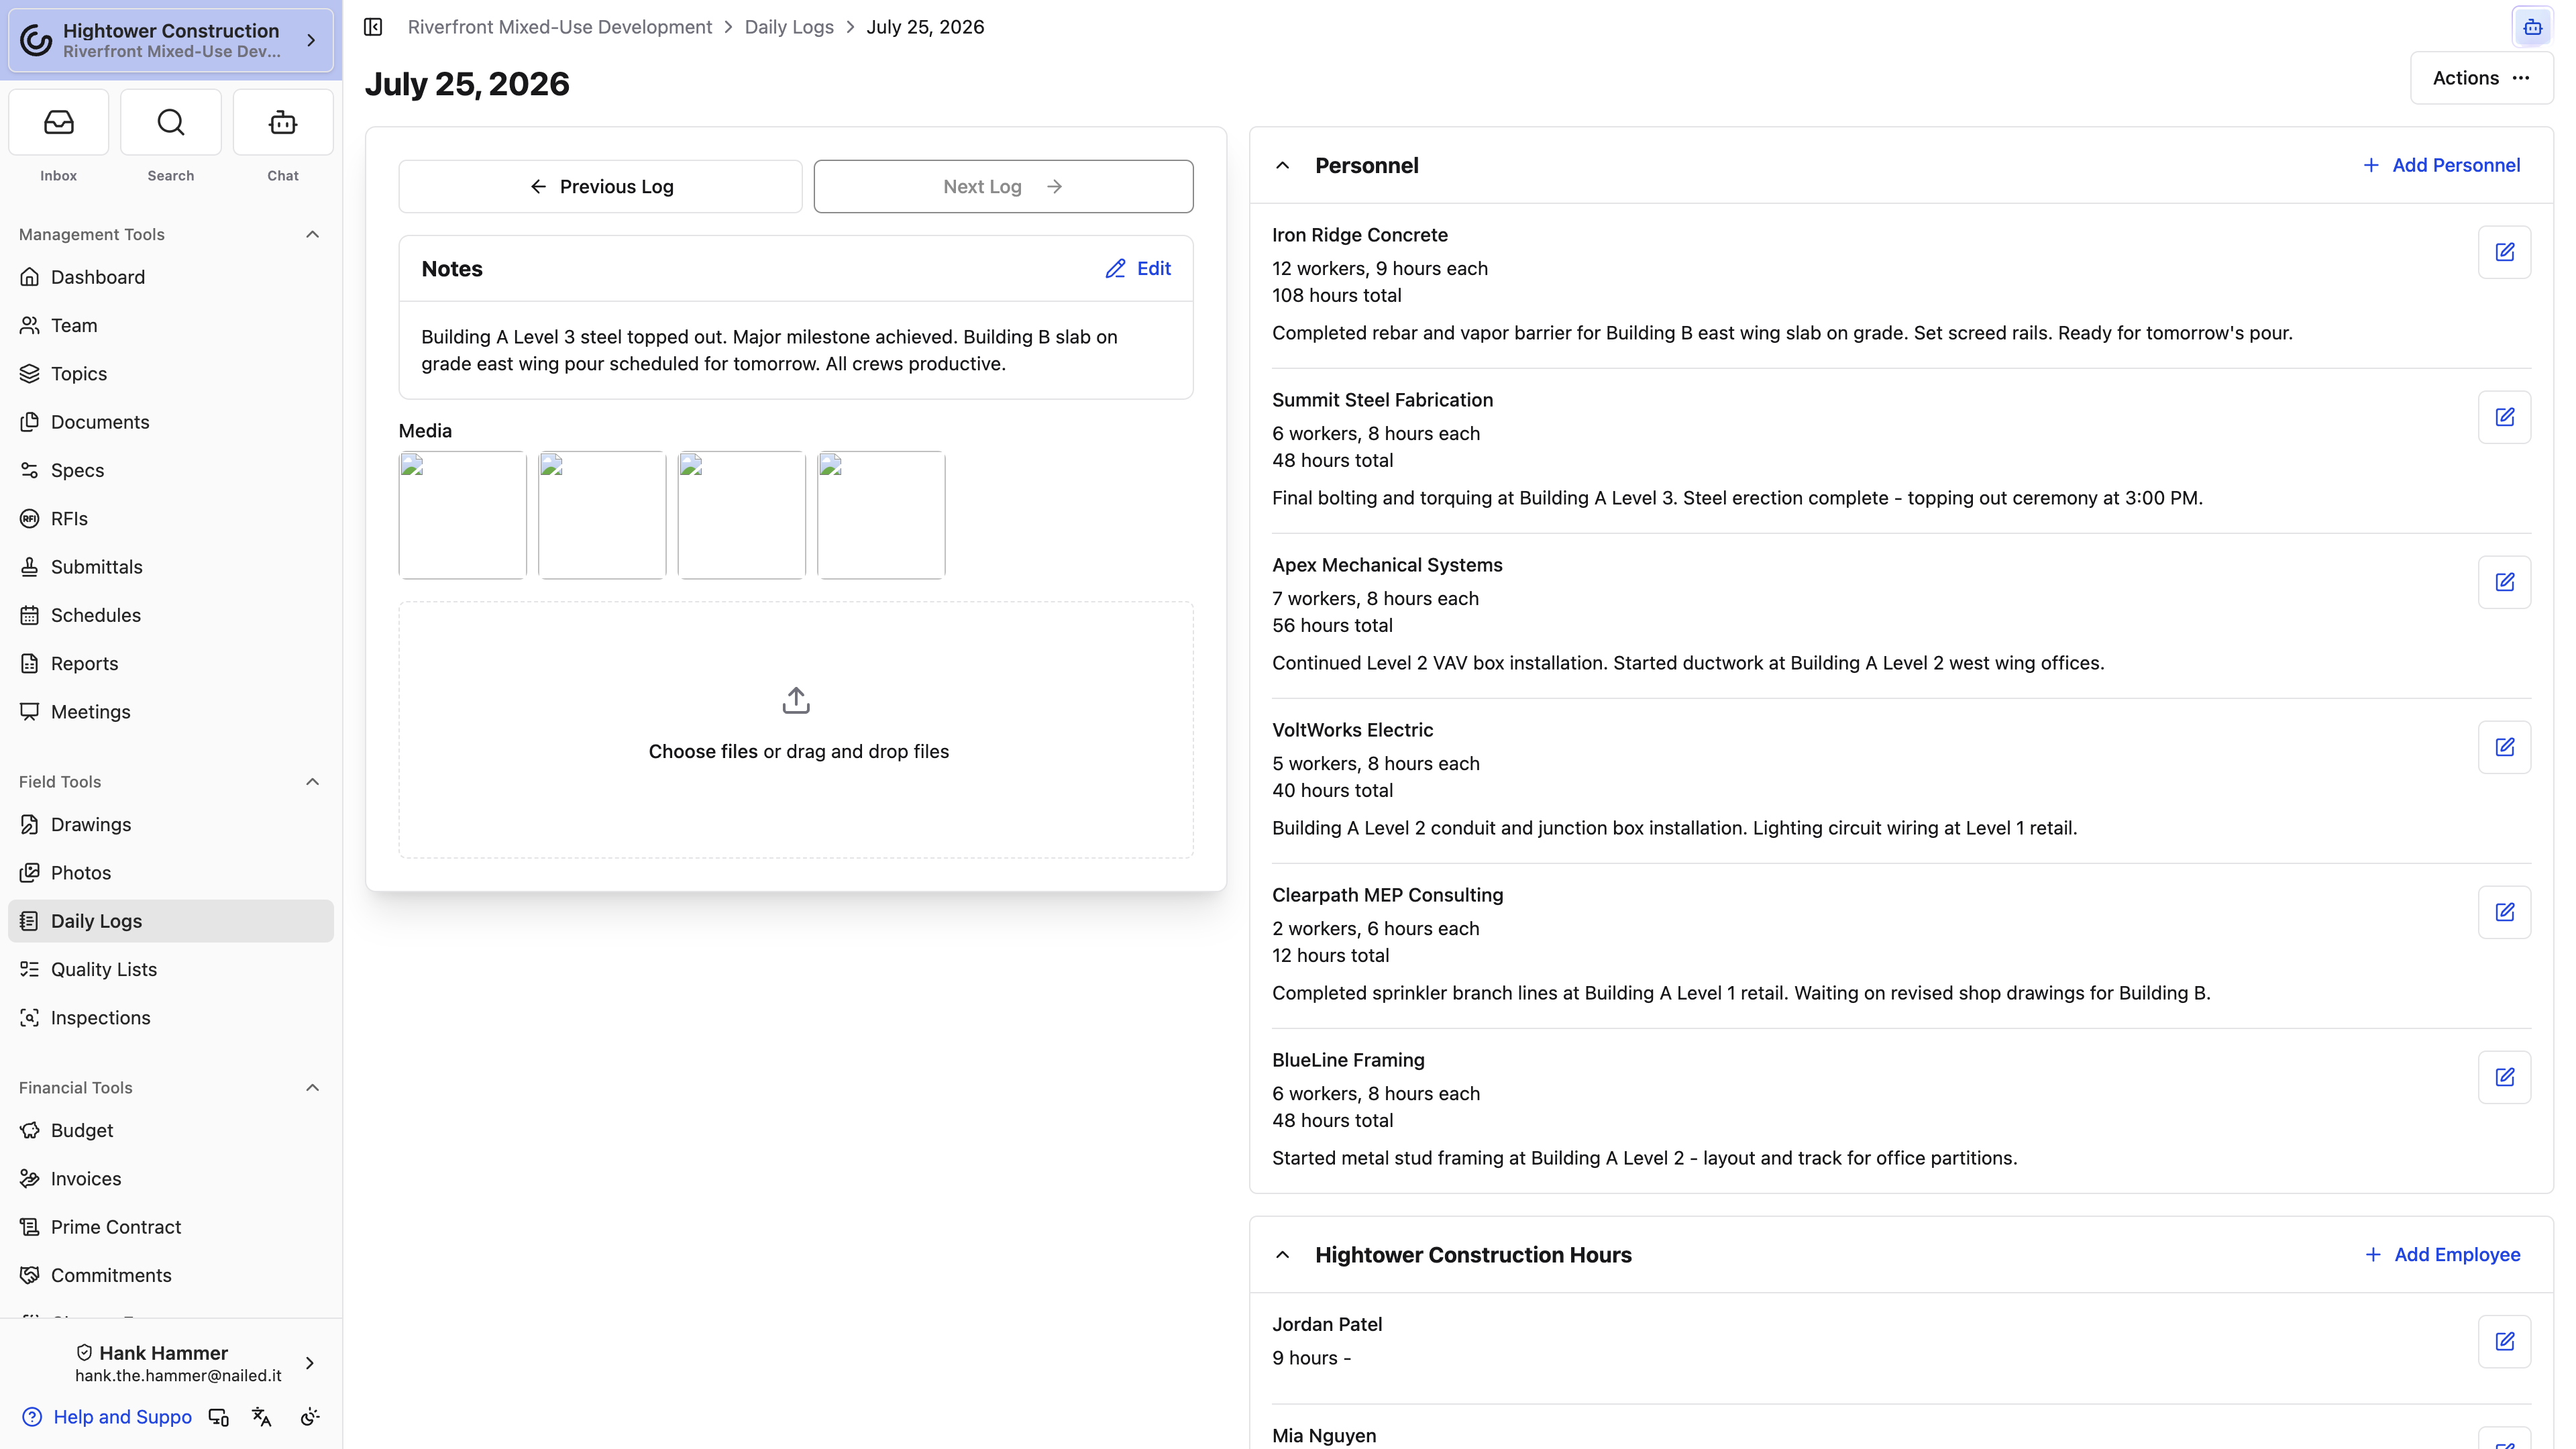Click Daily Logs breadcrumb

[789, 27]
